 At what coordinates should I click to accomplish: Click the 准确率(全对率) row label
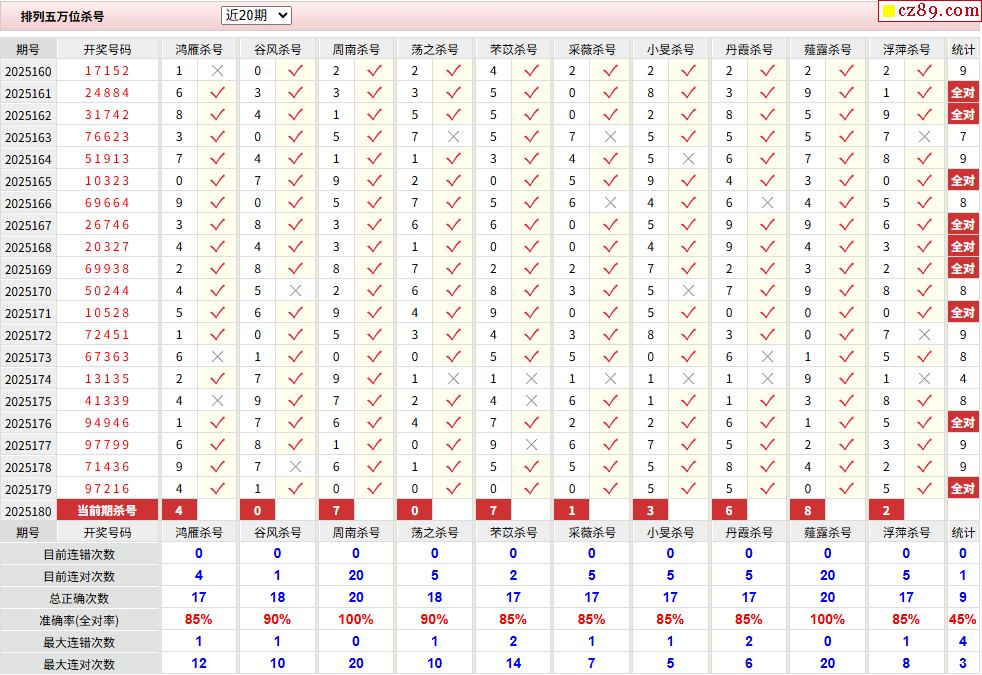(x=79, y=621)
